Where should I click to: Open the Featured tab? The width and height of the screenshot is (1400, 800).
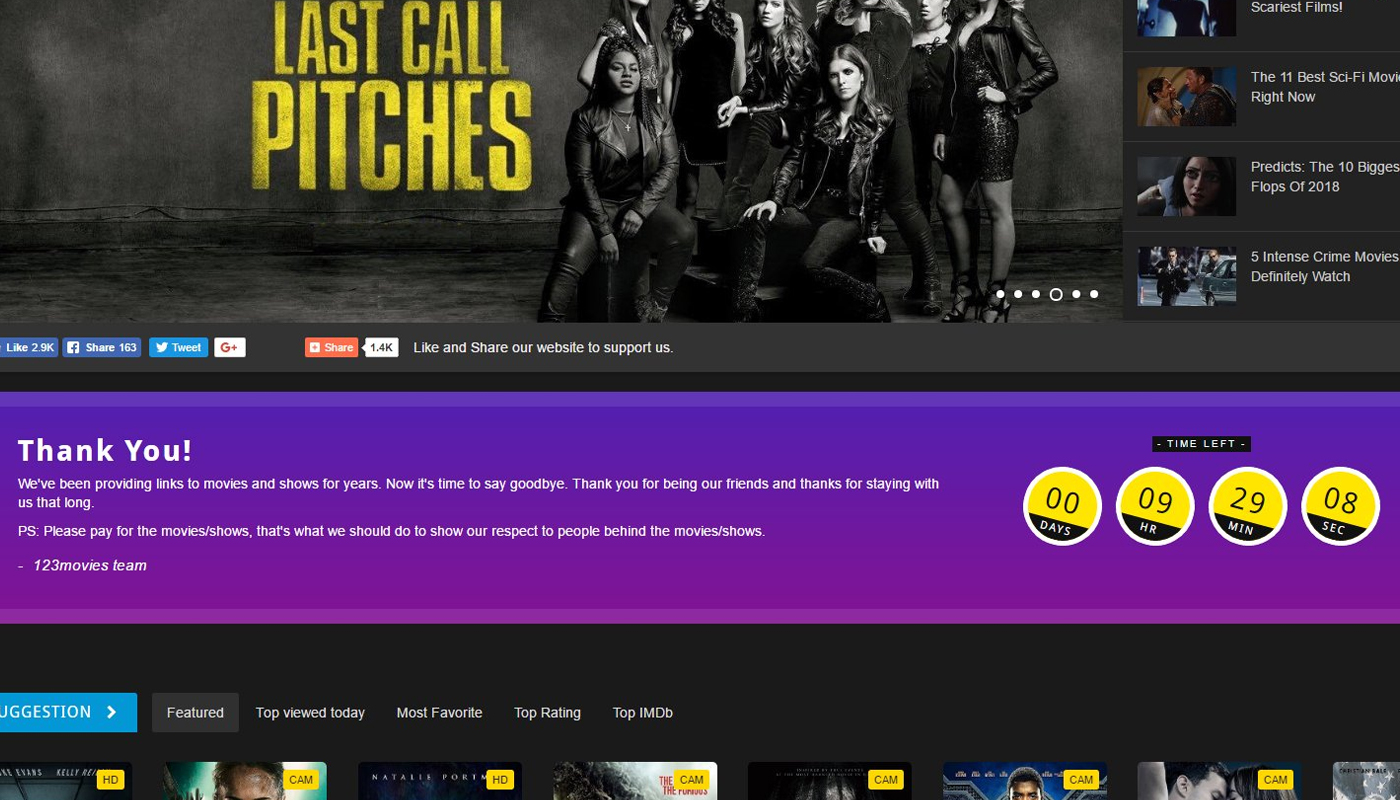point(195,712)
